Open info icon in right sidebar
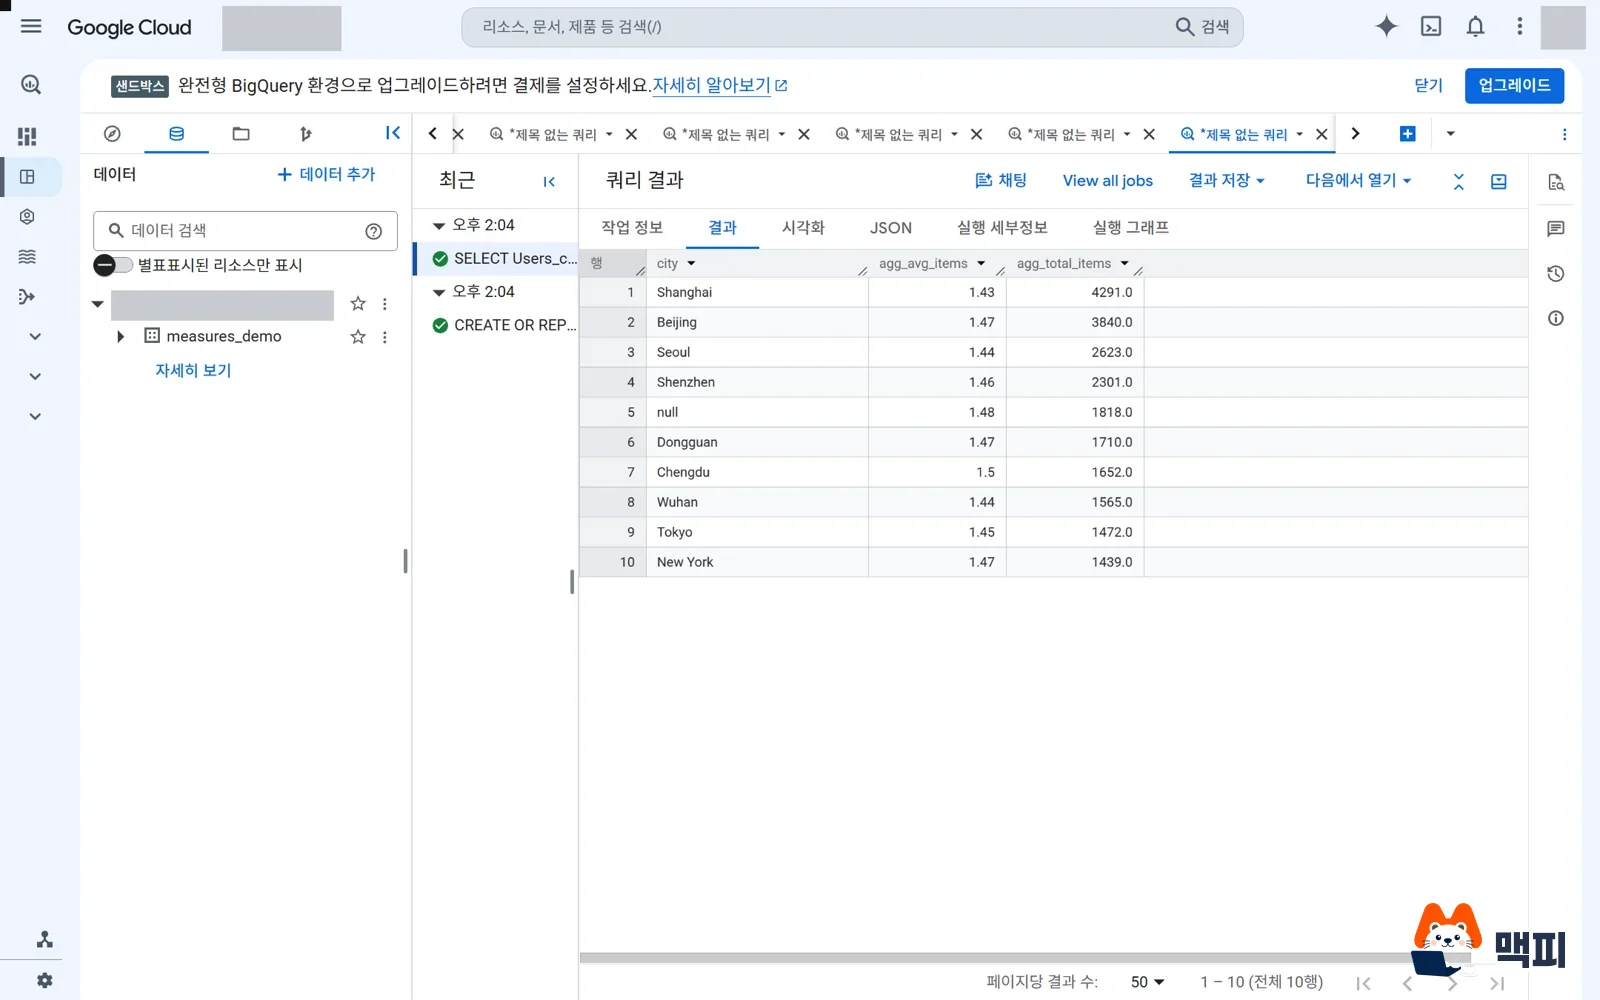 click(1556, 318)
